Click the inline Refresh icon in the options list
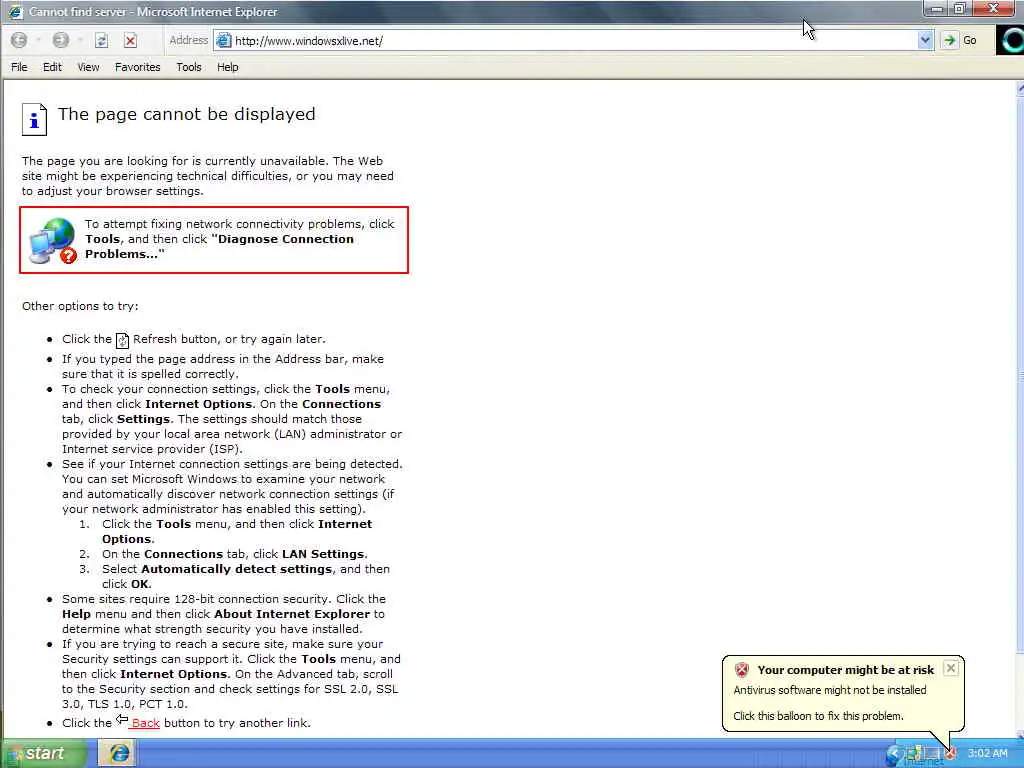Image resolution: width=1024 pixels, height=768 pixels. 122,340
